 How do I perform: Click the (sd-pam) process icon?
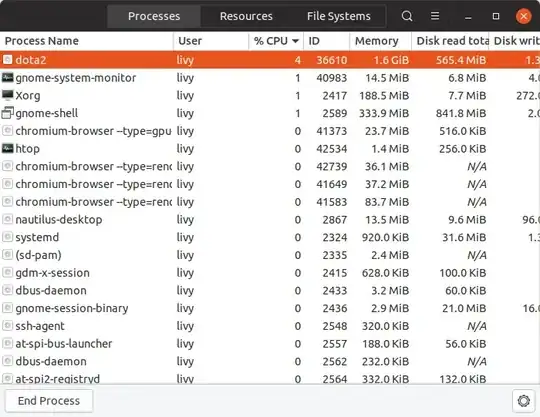click(x=8, y=255)
